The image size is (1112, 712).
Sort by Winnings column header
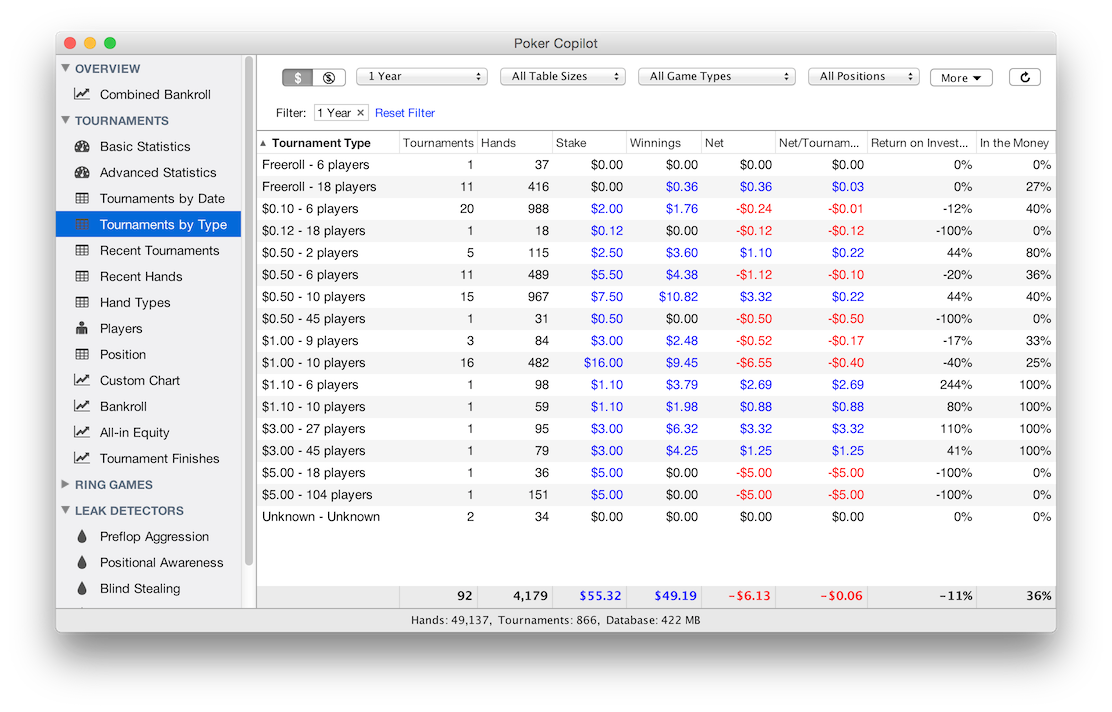pos(664,143)
